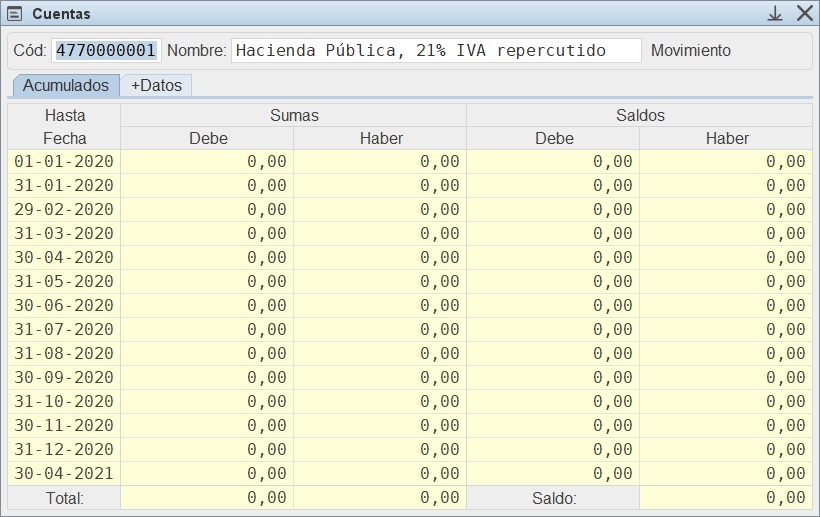Click Sumas Debe value for 31-03-2020
The width and height of the screenshot is (820, 517).
pos(207,234)
